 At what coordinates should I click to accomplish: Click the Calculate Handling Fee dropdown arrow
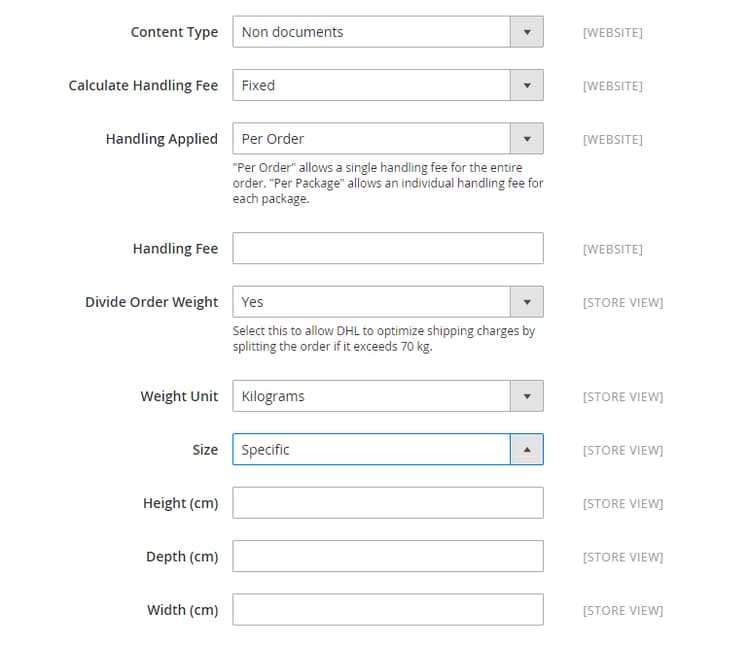(527, 86)
